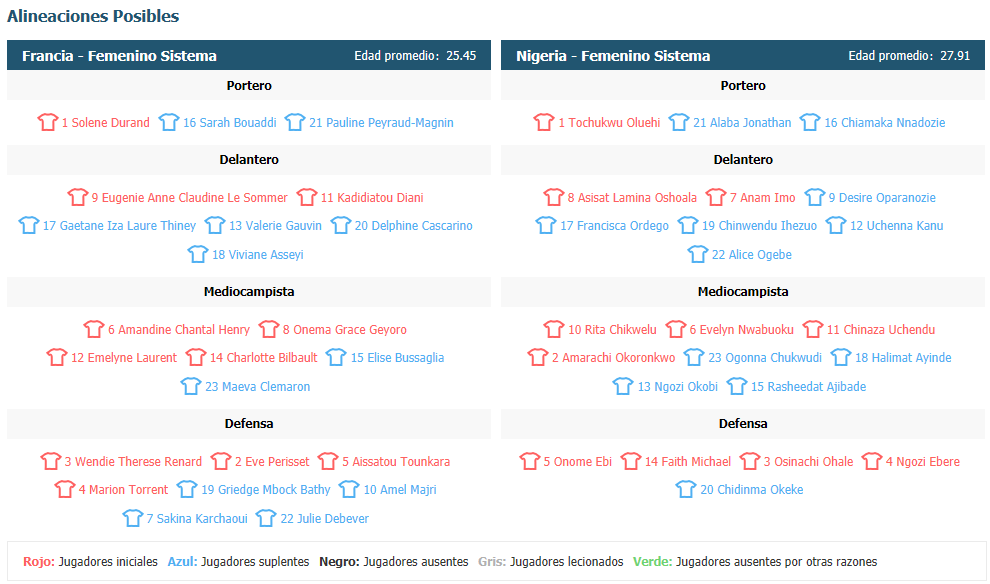Click the red jersey icon for Tochukwu Oluehi

point(544,122)
